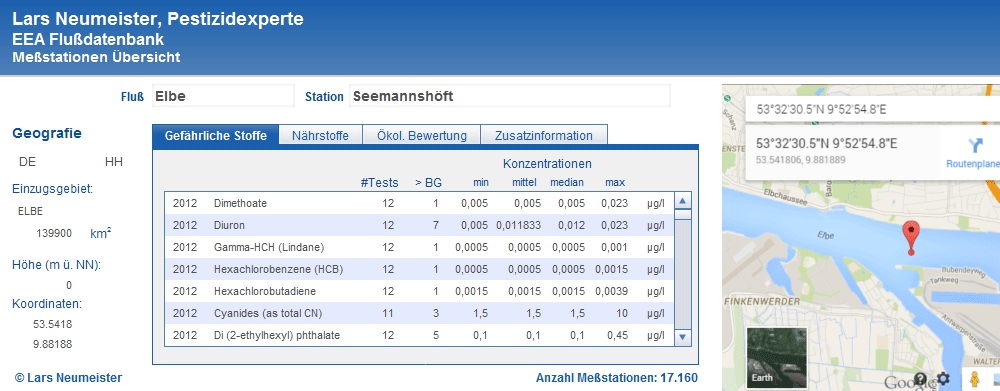Select the Hexachlorobutadiene row
This screenshot has height=391, width=1000.
click(x=419, y=291)
